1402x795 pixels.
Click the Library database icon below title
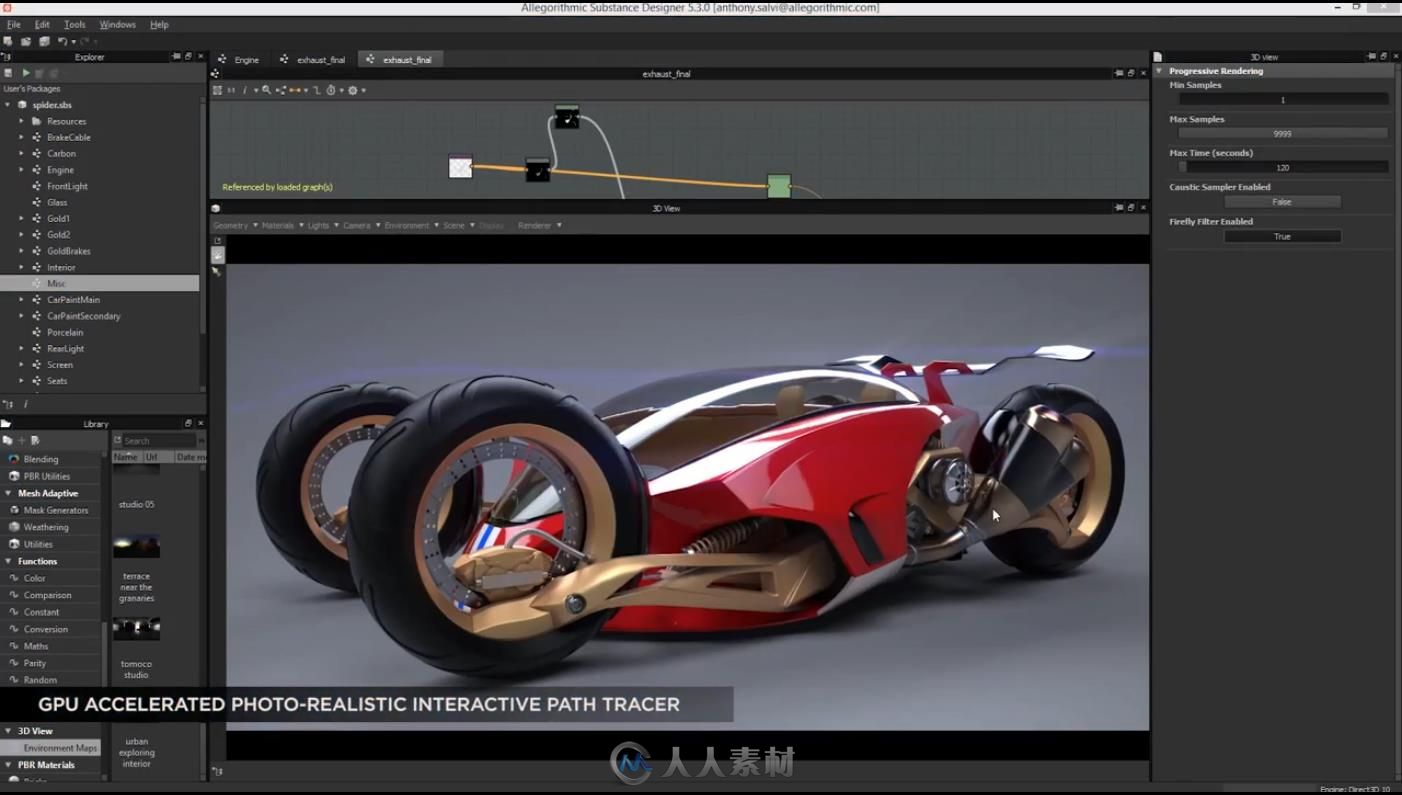(7, 440)
